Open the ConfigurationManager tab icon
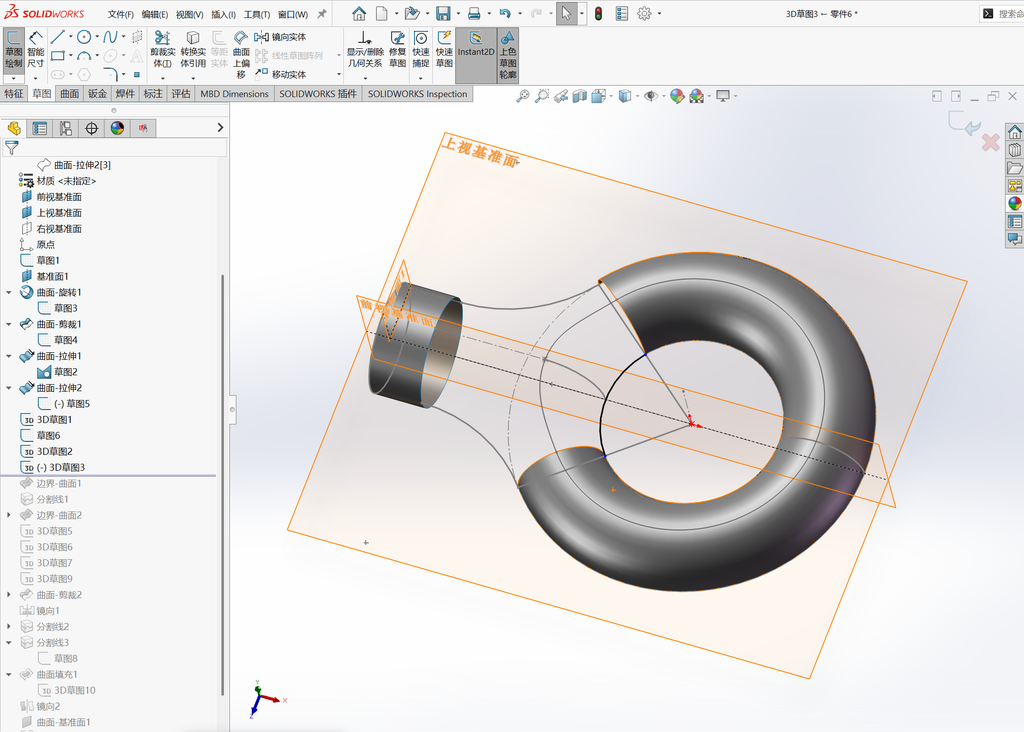Screen dimensions: 1024x732 coord(66,129)
